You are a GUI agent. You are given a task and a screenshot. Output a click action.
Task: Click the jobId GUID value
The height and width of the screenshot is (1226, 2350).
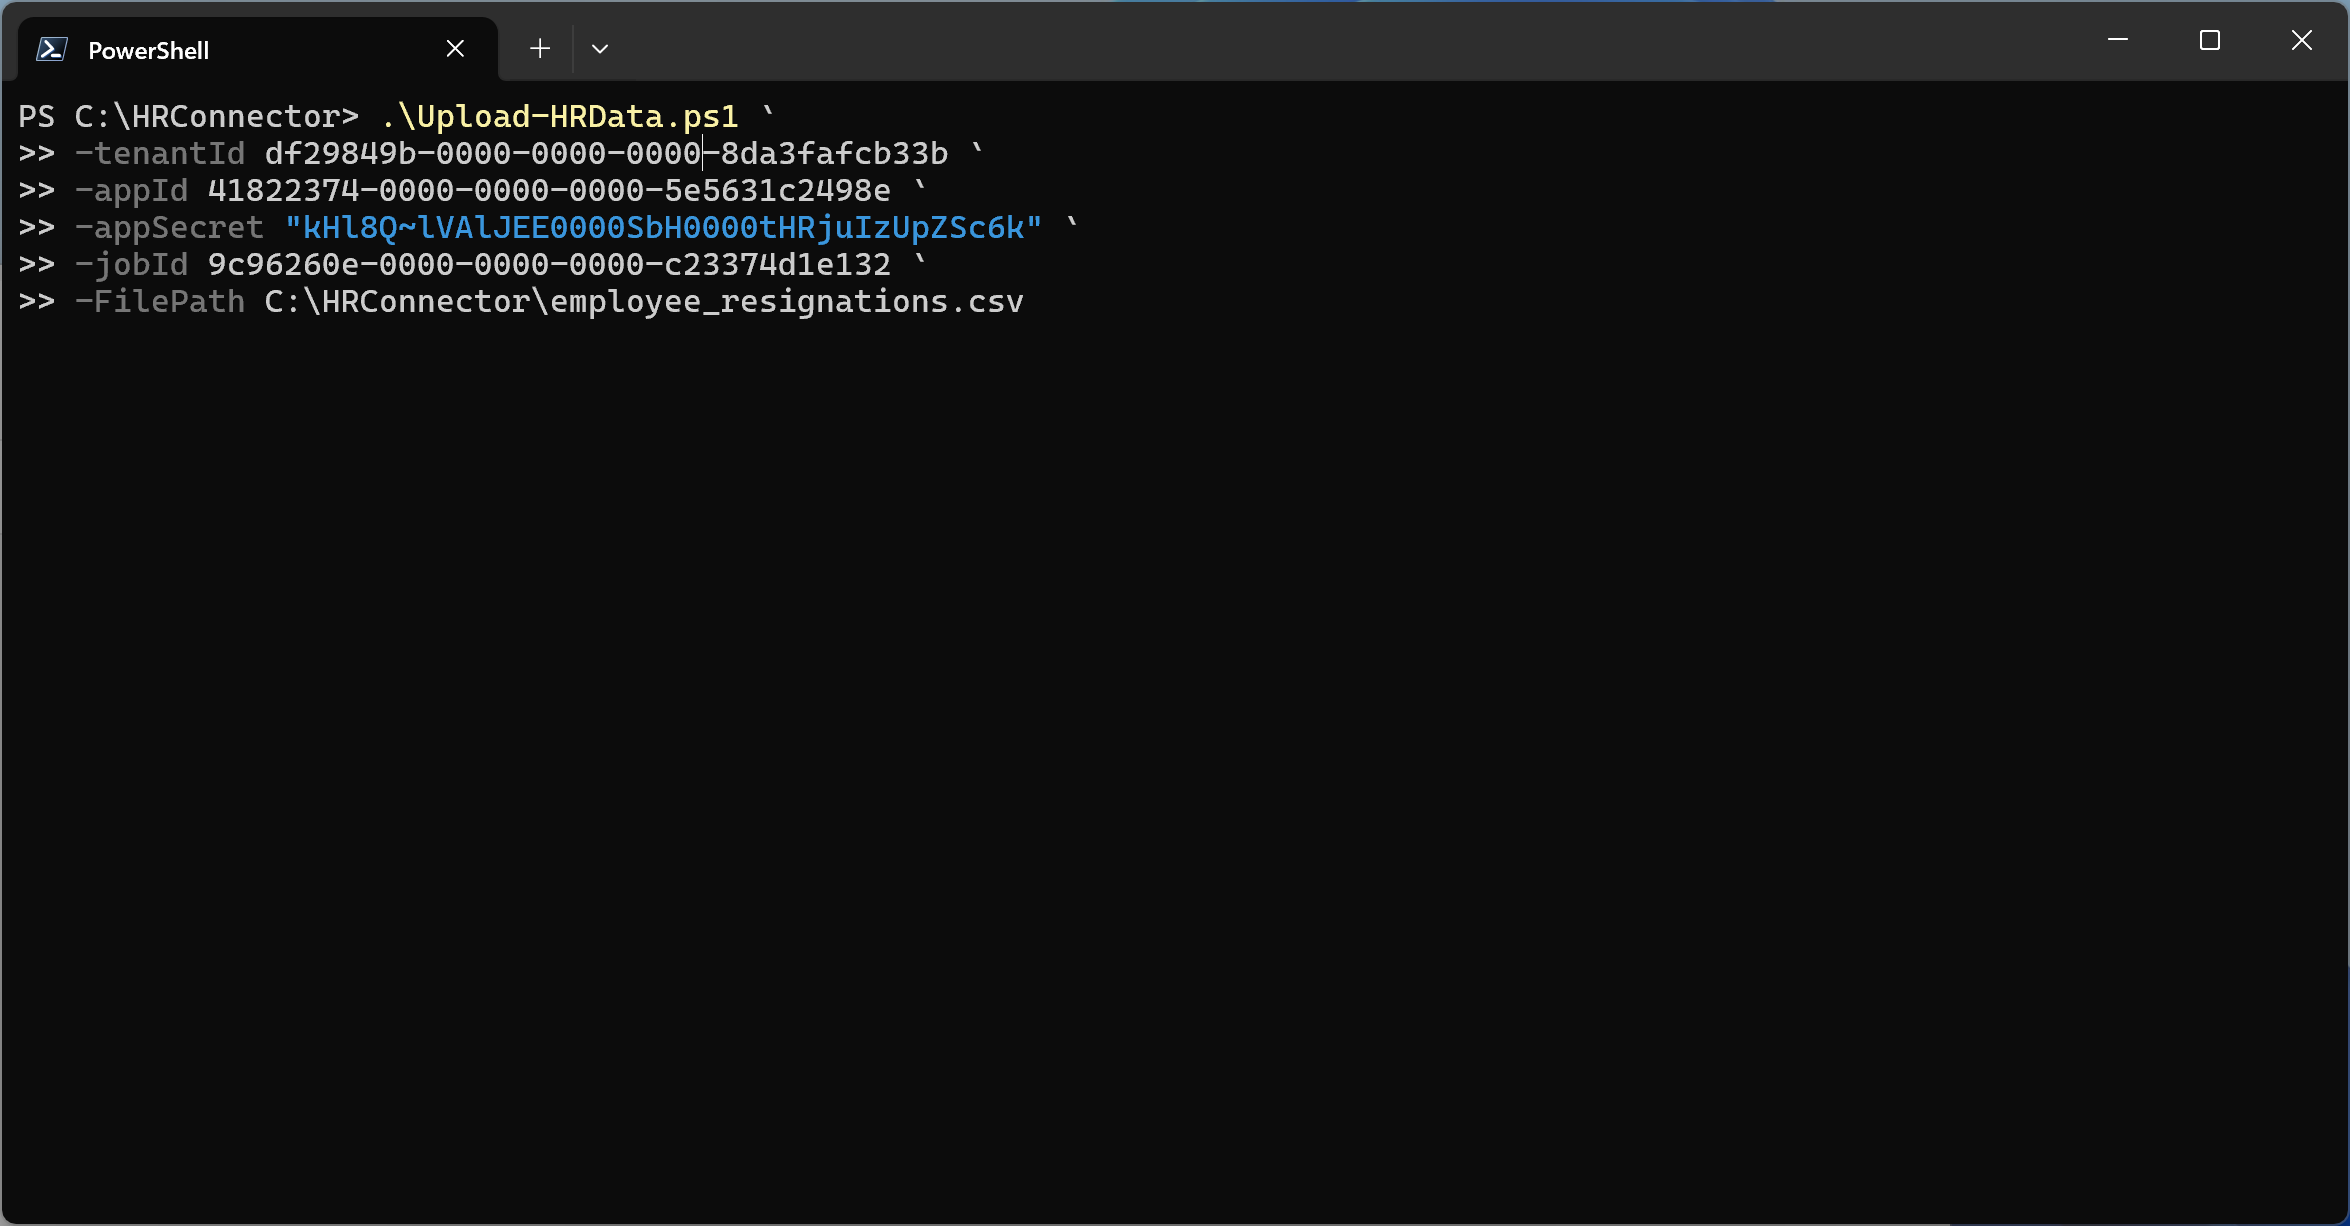point(548,265)
